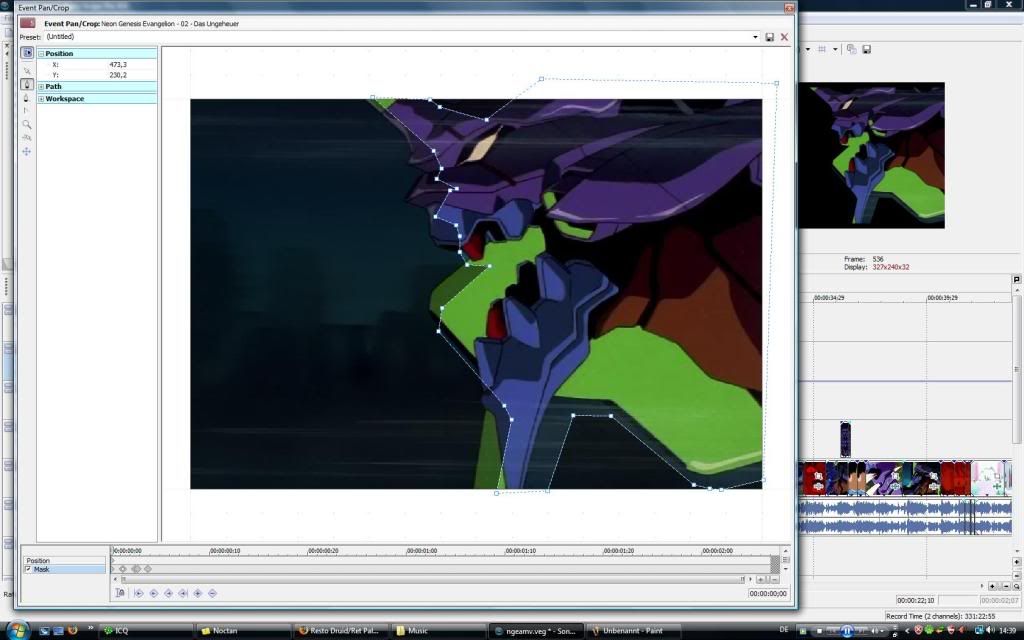Zoom in keyframe timeline with plus button
This screenshot has width=1024, height=640.
pyautogui.click(x=761, y=579)
